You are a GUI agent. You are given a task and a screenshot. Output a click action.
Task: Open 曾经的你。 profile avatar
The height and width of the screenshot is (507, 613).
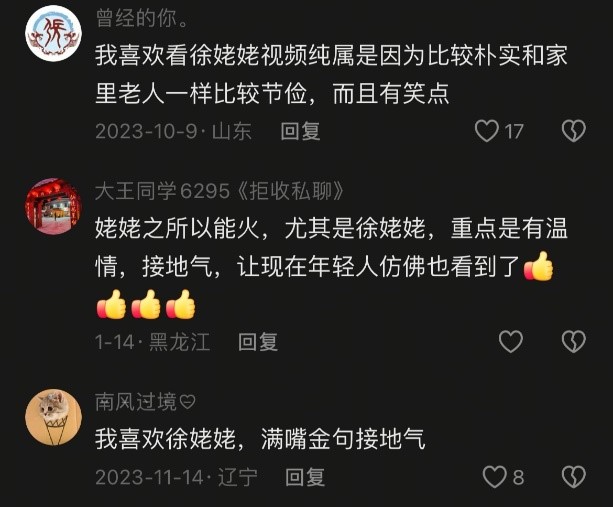pyautogui.click(x=53, y=33)
